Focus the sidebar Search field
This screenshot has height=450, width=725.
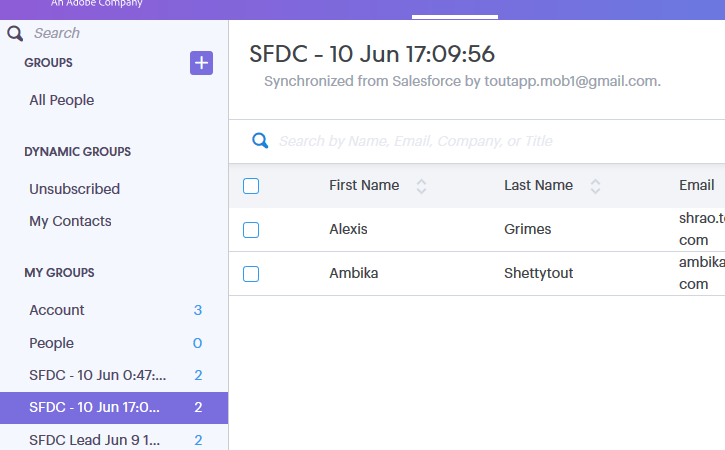[x=125, y=33]
